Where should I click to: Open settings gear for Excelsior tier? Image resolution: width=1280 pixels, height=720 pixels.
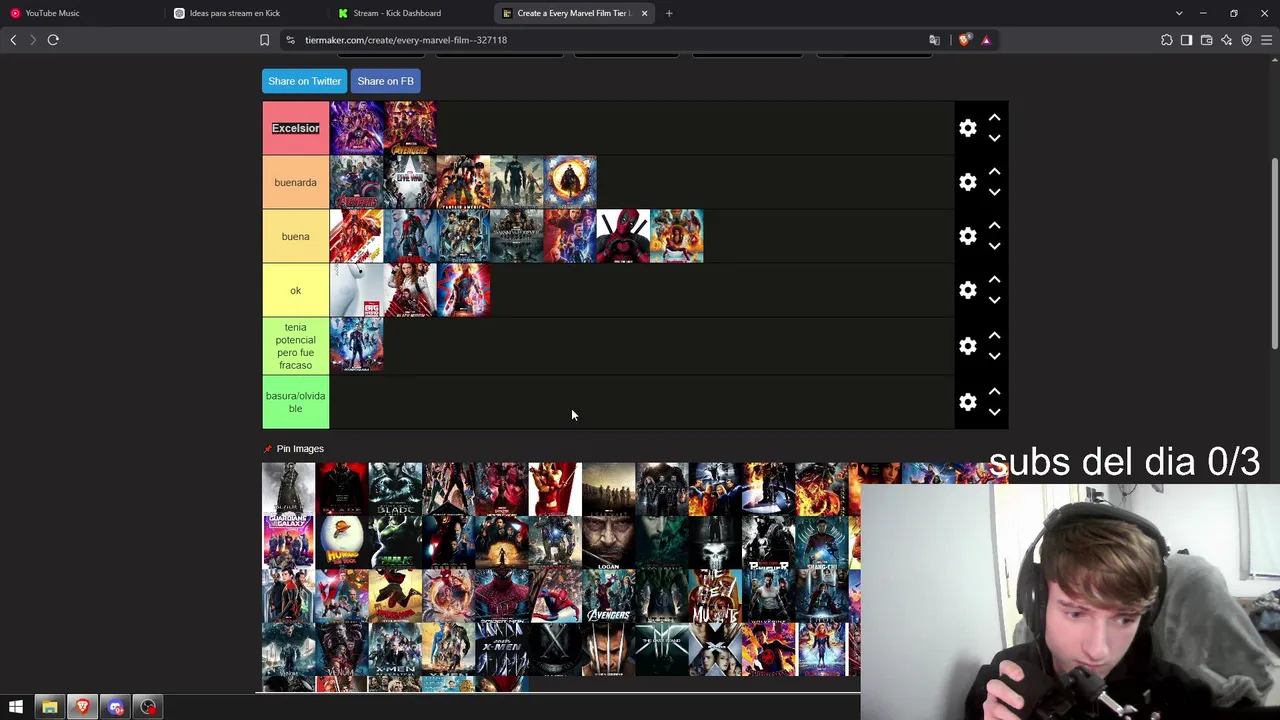(x=967, y=128)
